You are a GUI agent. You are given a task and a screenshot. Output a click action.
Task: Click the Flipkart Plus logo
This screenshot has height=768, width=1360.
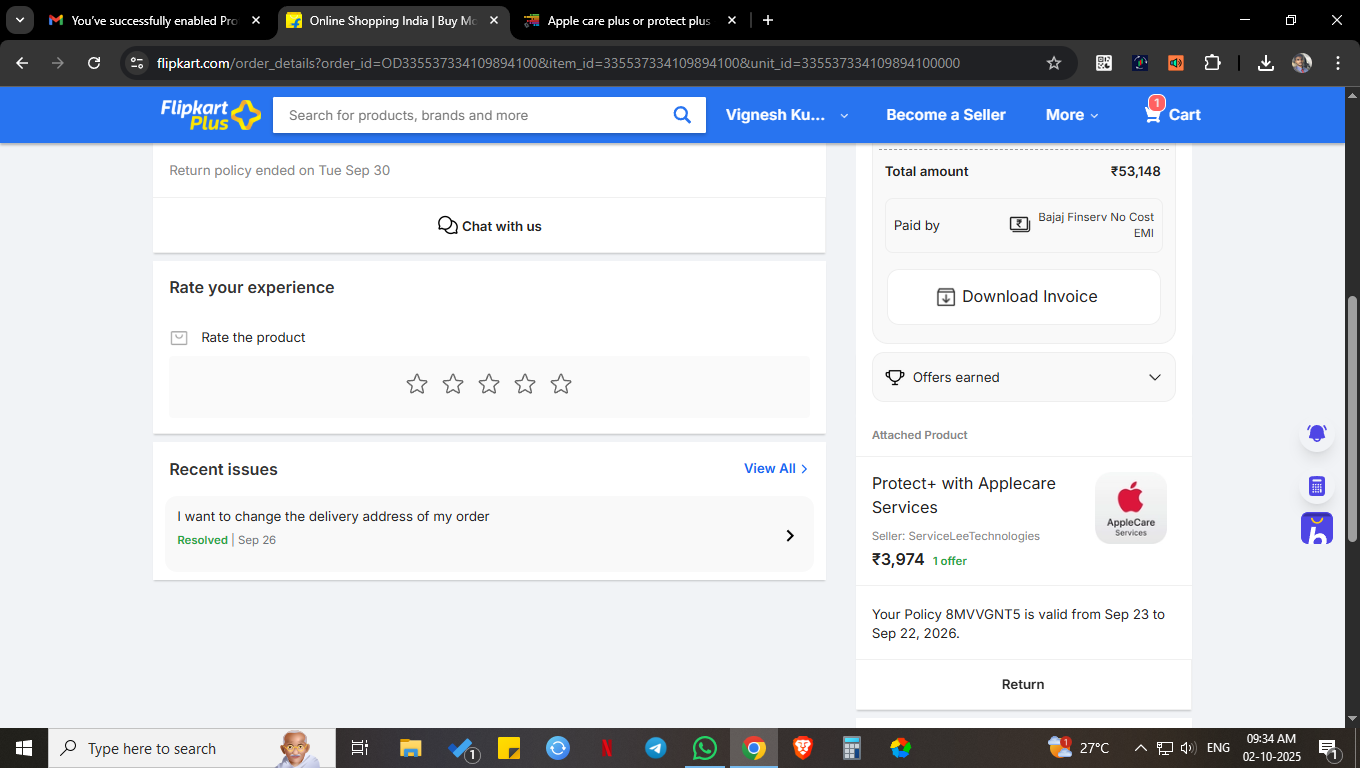[x=210, y=114]
